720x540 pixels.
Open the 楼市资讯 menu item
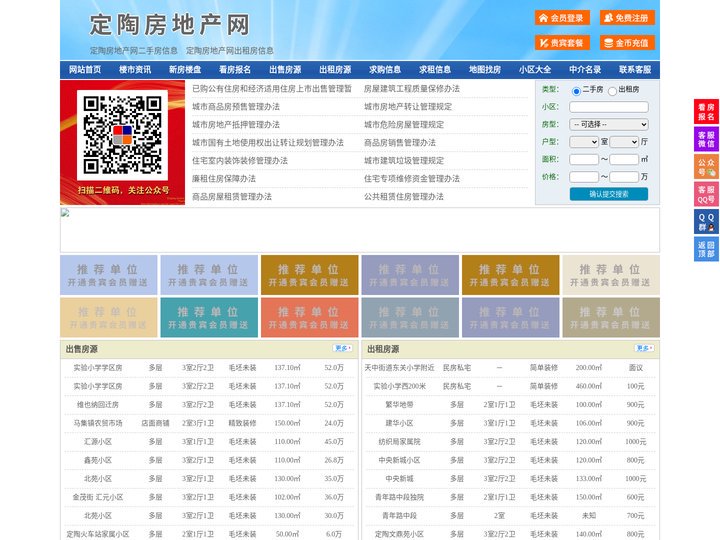(x=135, y=70)
